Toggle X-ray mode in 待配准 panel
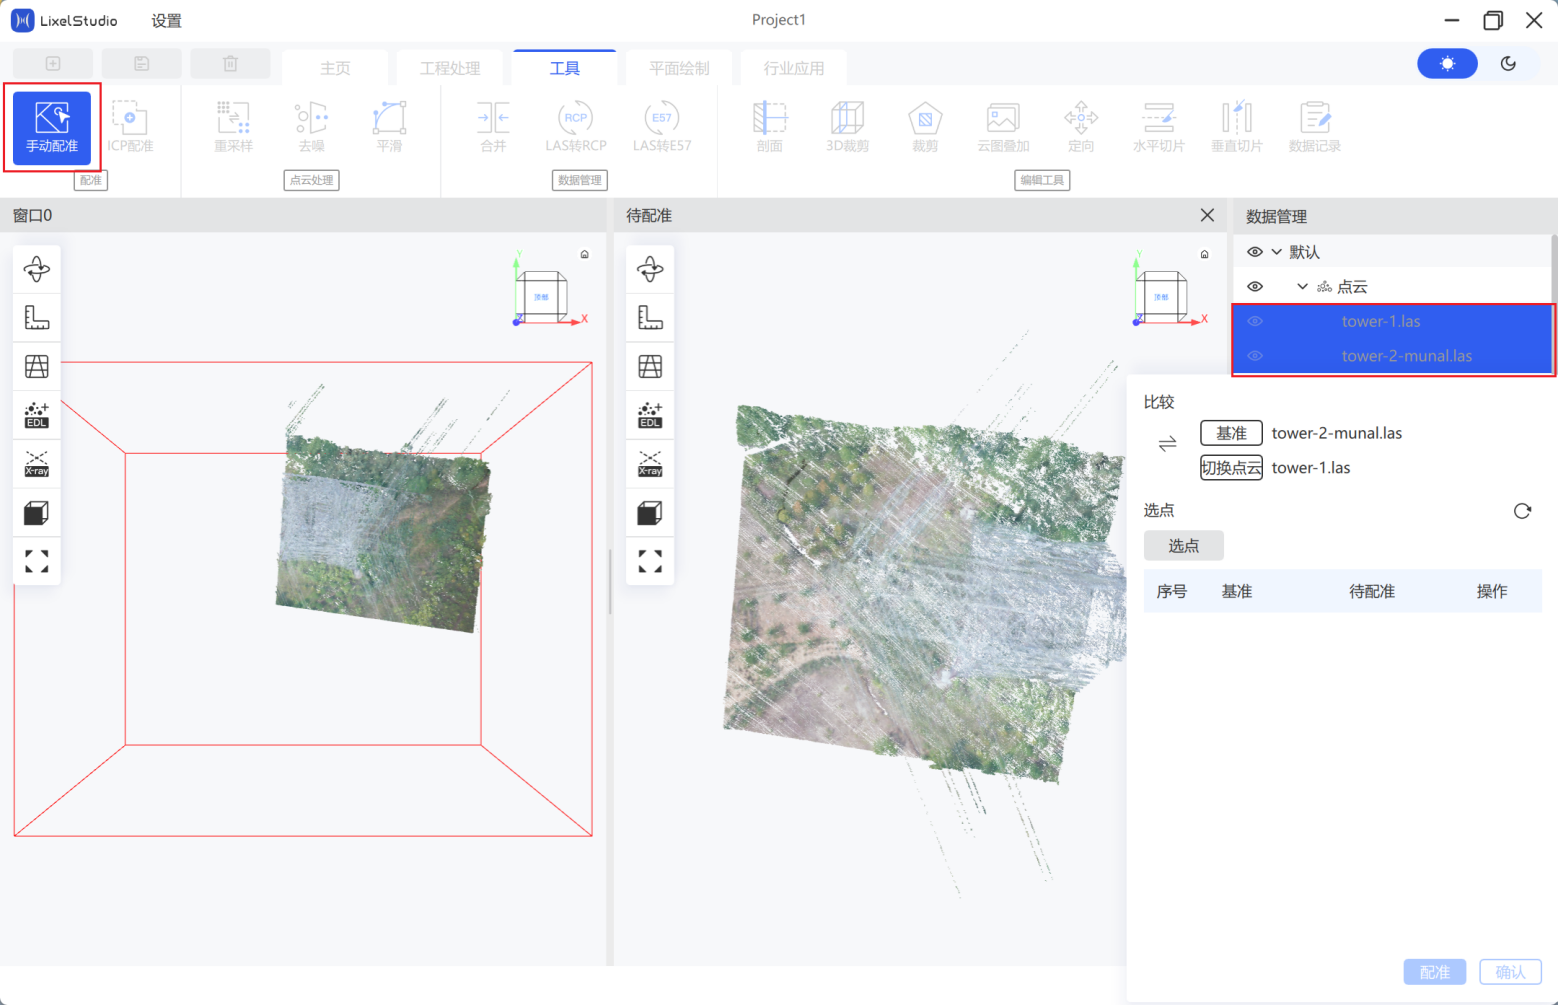The height and width of the screenshot is (1005, 1558). coord(650,464)
